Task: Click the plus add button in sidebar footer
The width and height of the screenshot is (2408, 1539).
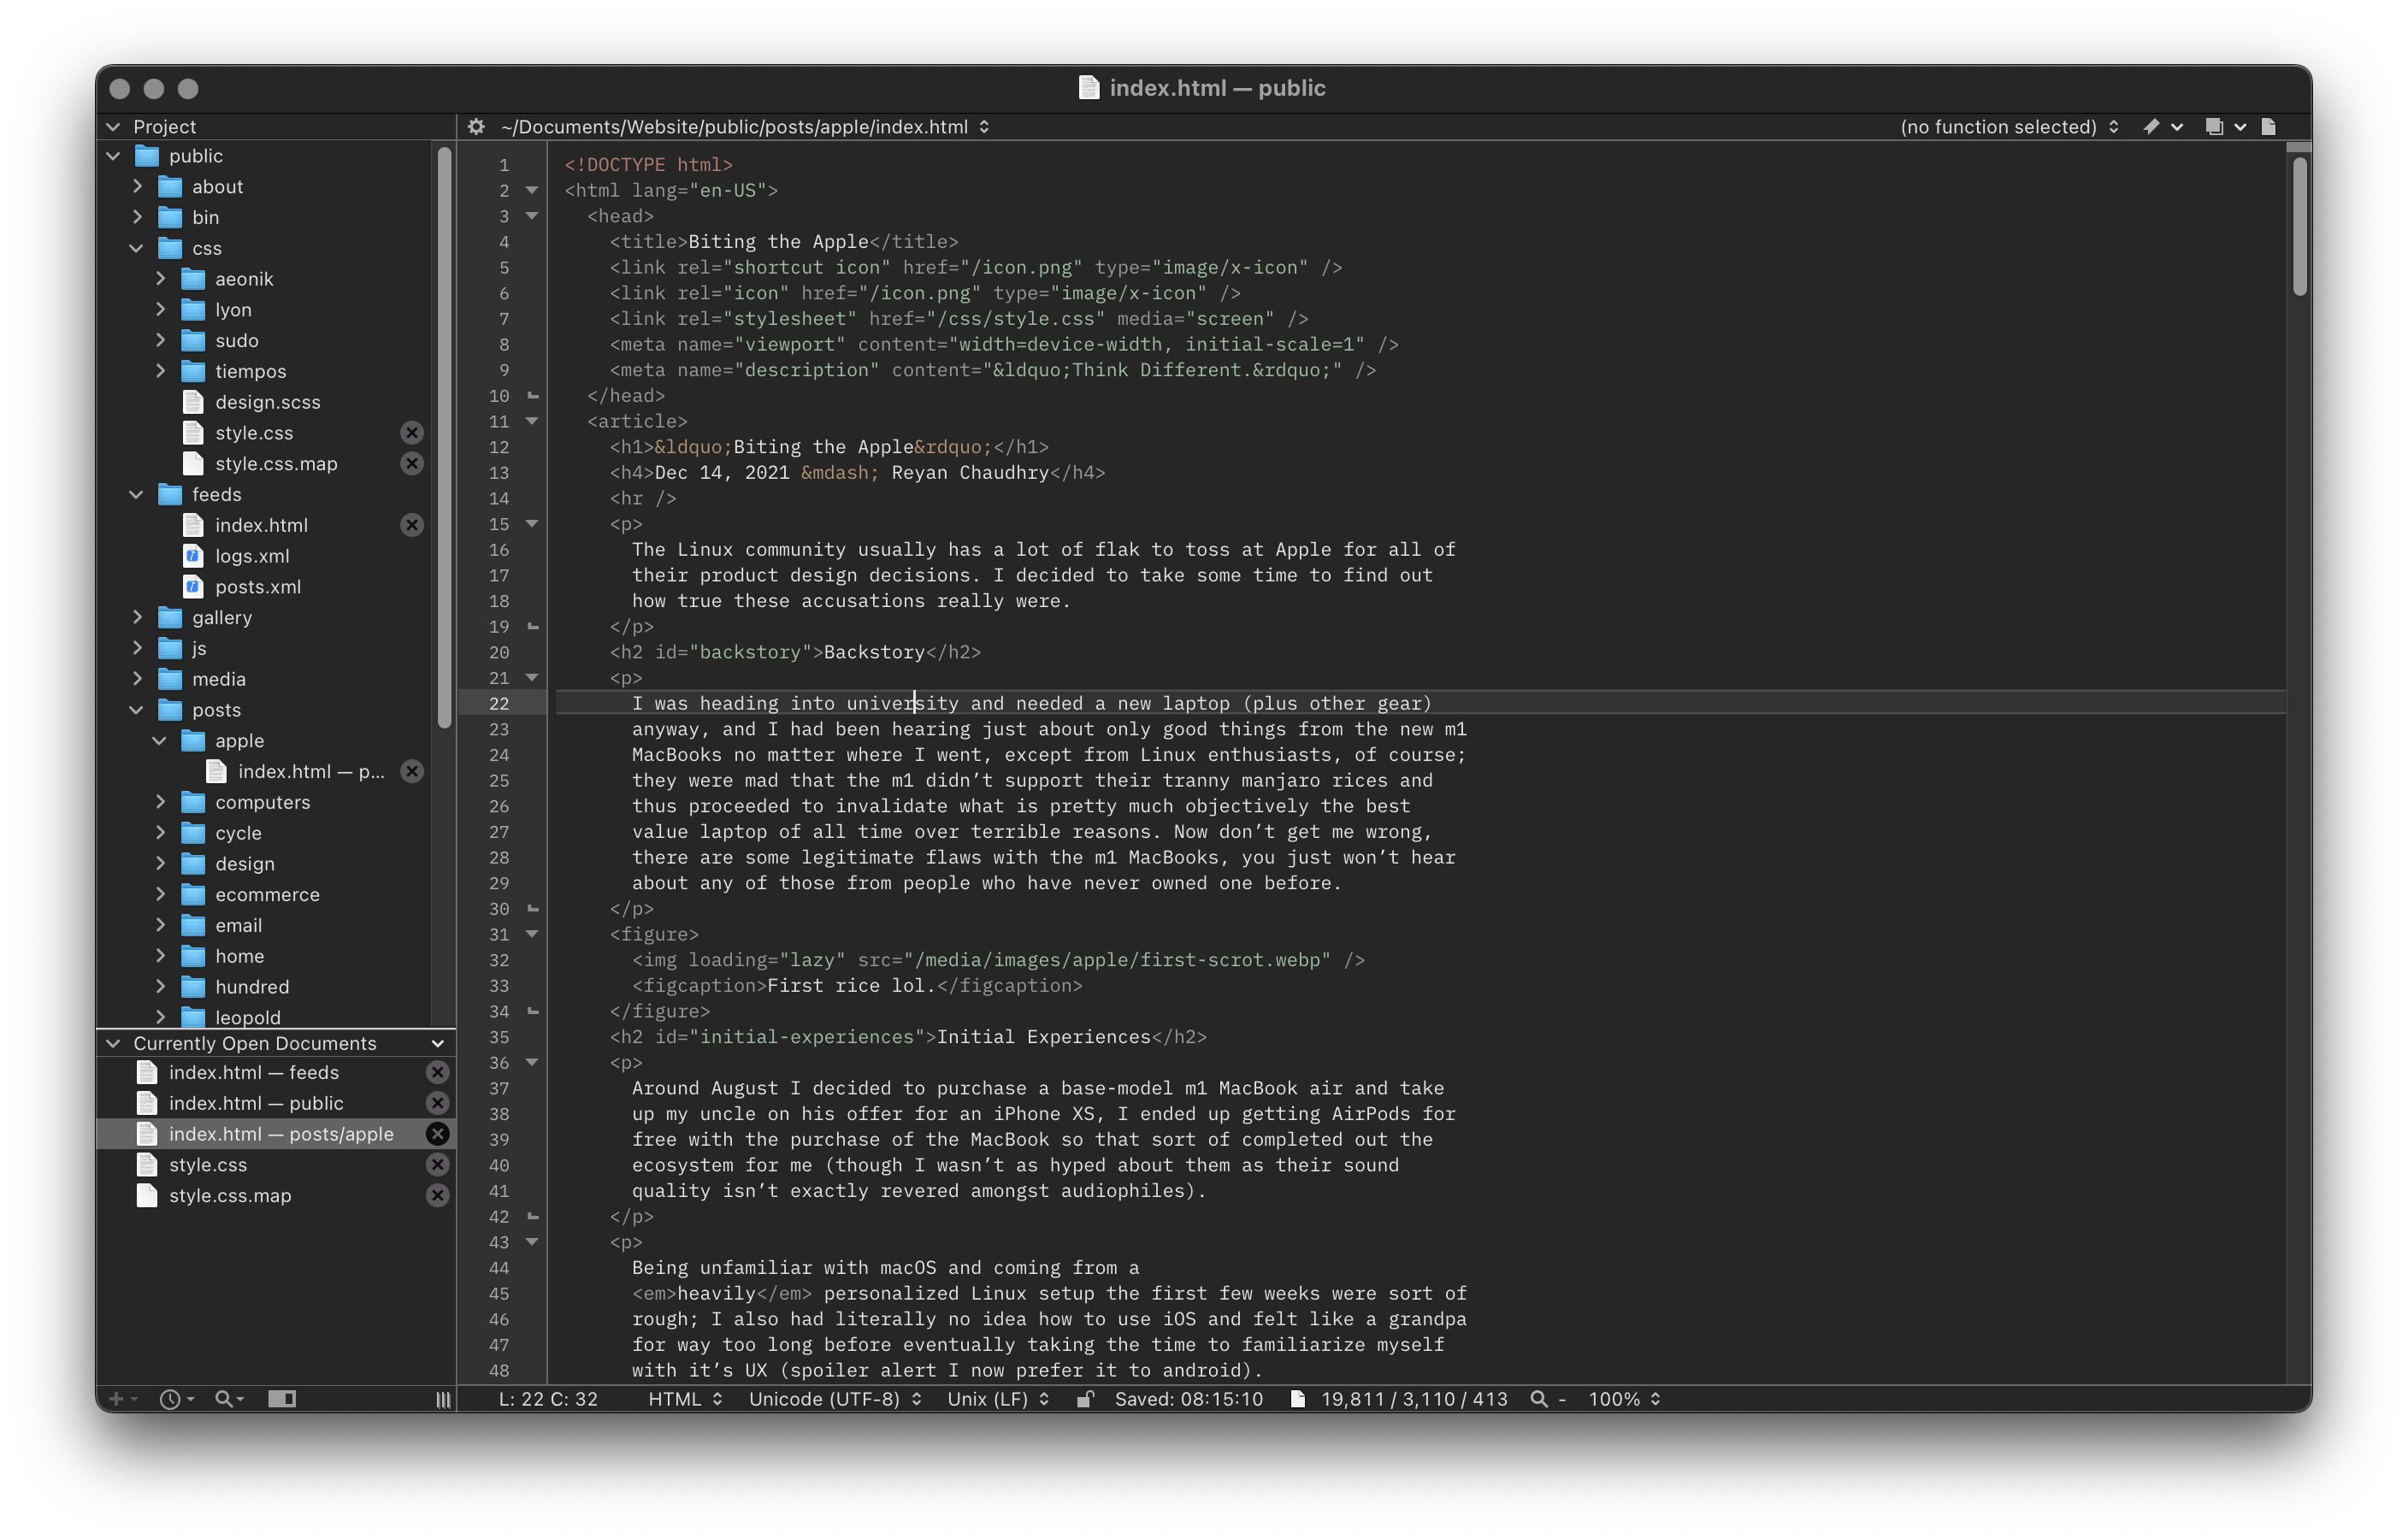Action: [x=116, y=1399]
